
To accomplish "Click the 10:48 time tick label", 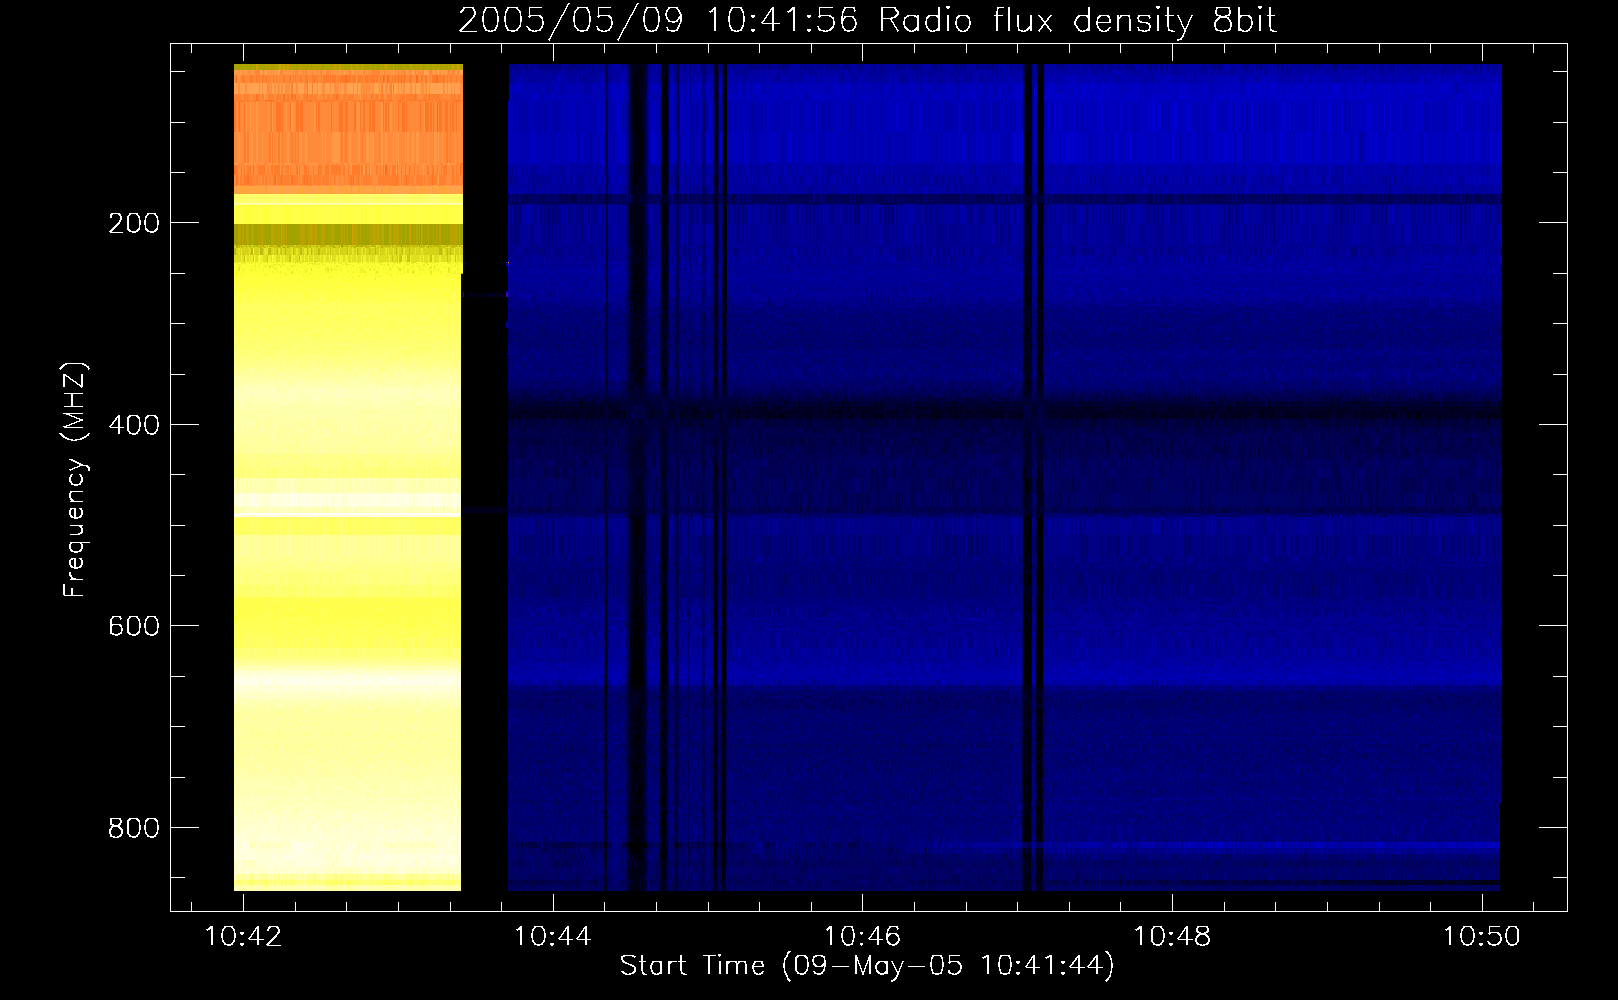I will coord(1172,936).
